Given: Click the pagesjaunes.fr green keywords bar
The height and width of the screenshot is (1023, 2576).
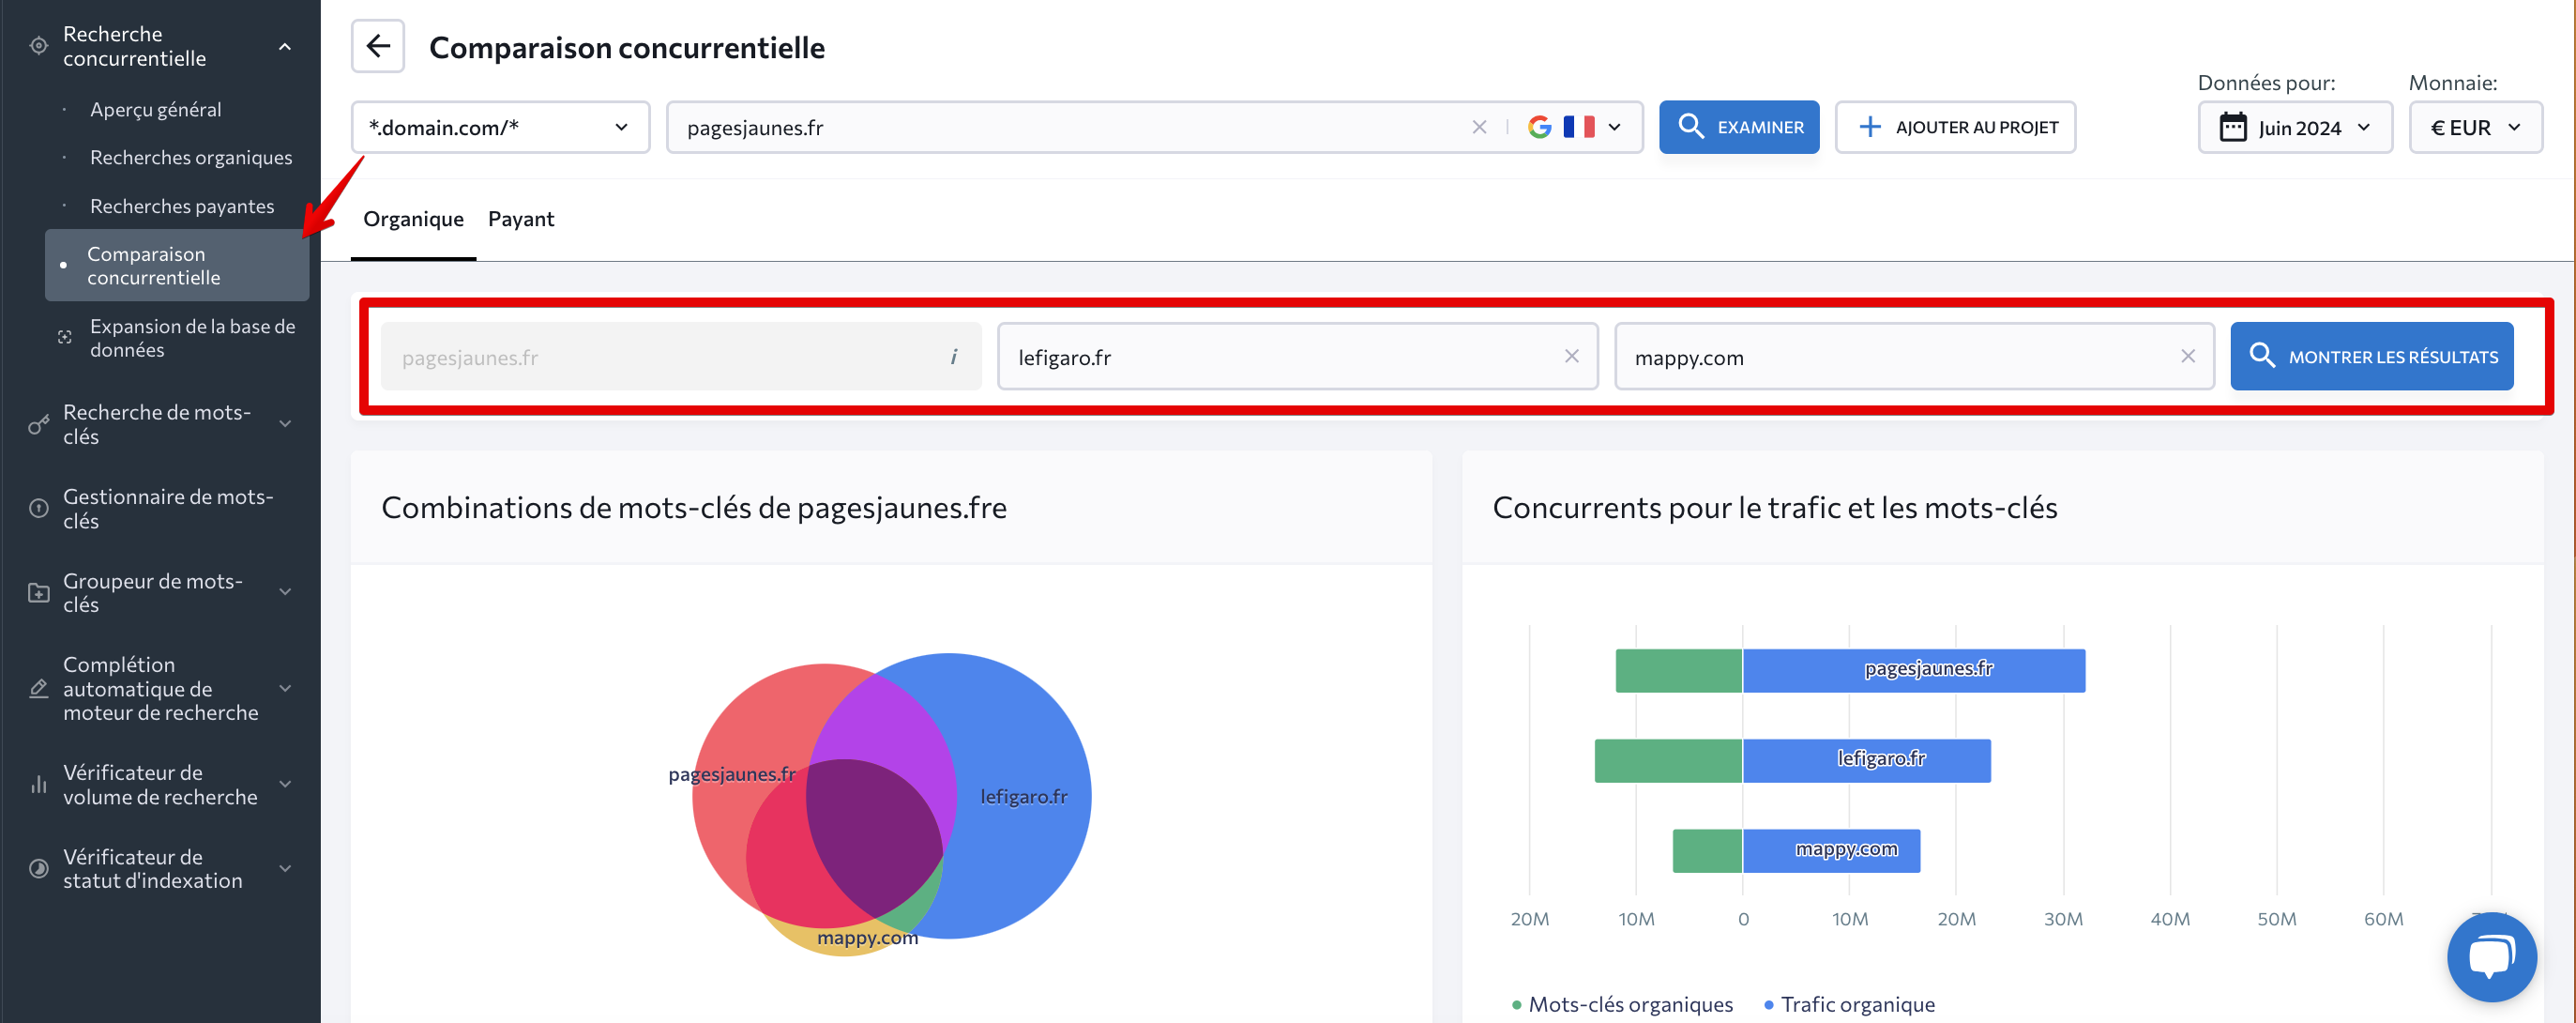Looking at the screenshot, I should (x=1679, y=670).
